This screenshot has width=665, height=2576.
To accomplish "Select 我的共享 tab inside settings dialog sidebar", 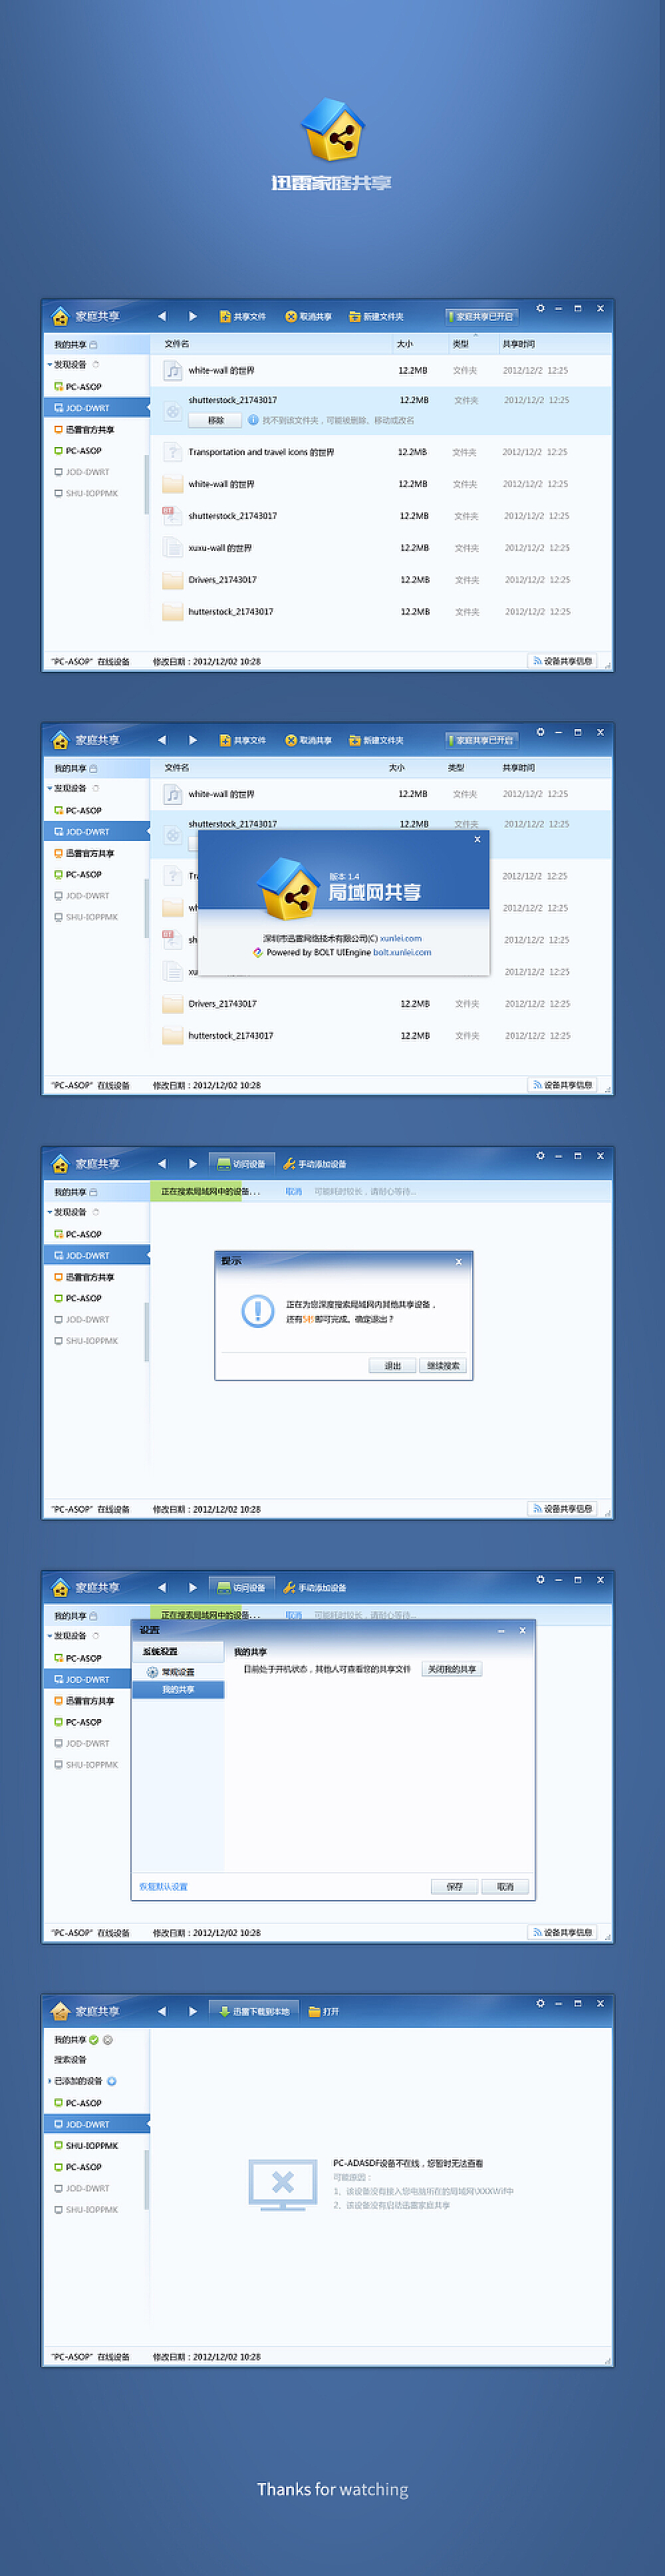I will tap(178, 1690).
